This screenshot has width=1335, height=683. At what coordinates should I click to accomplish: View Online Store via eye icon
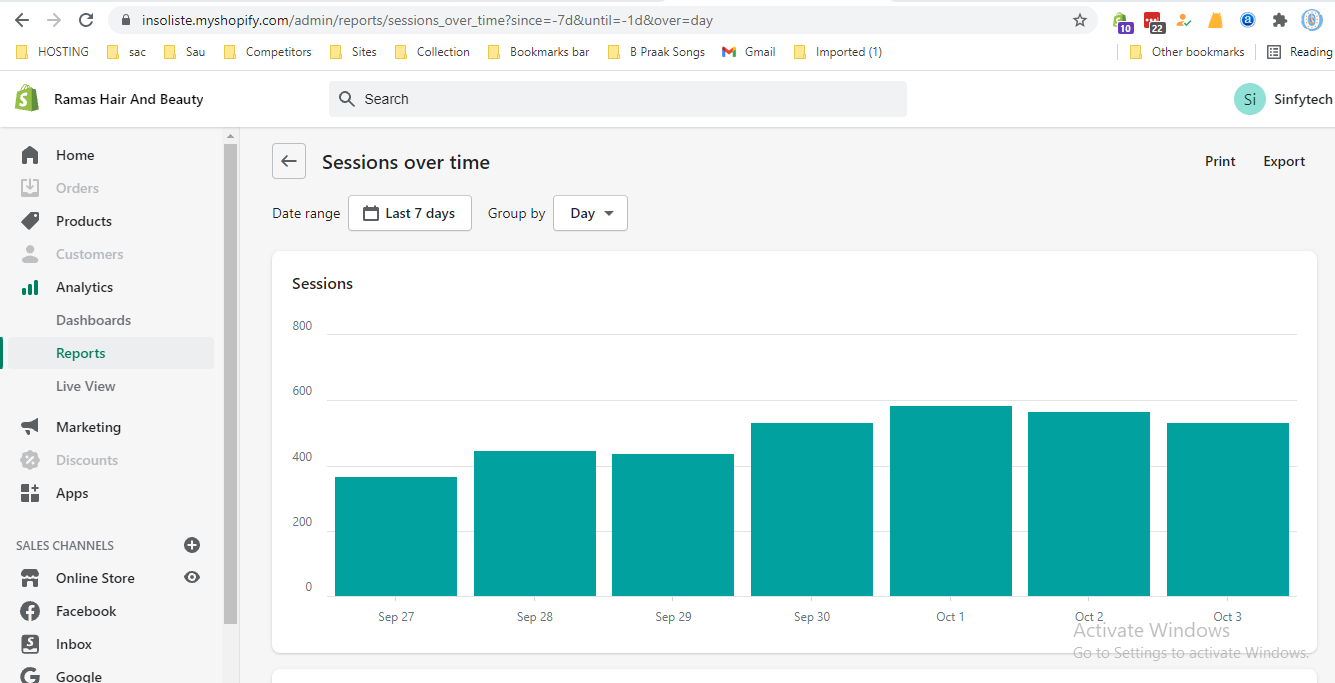(192, 577)
